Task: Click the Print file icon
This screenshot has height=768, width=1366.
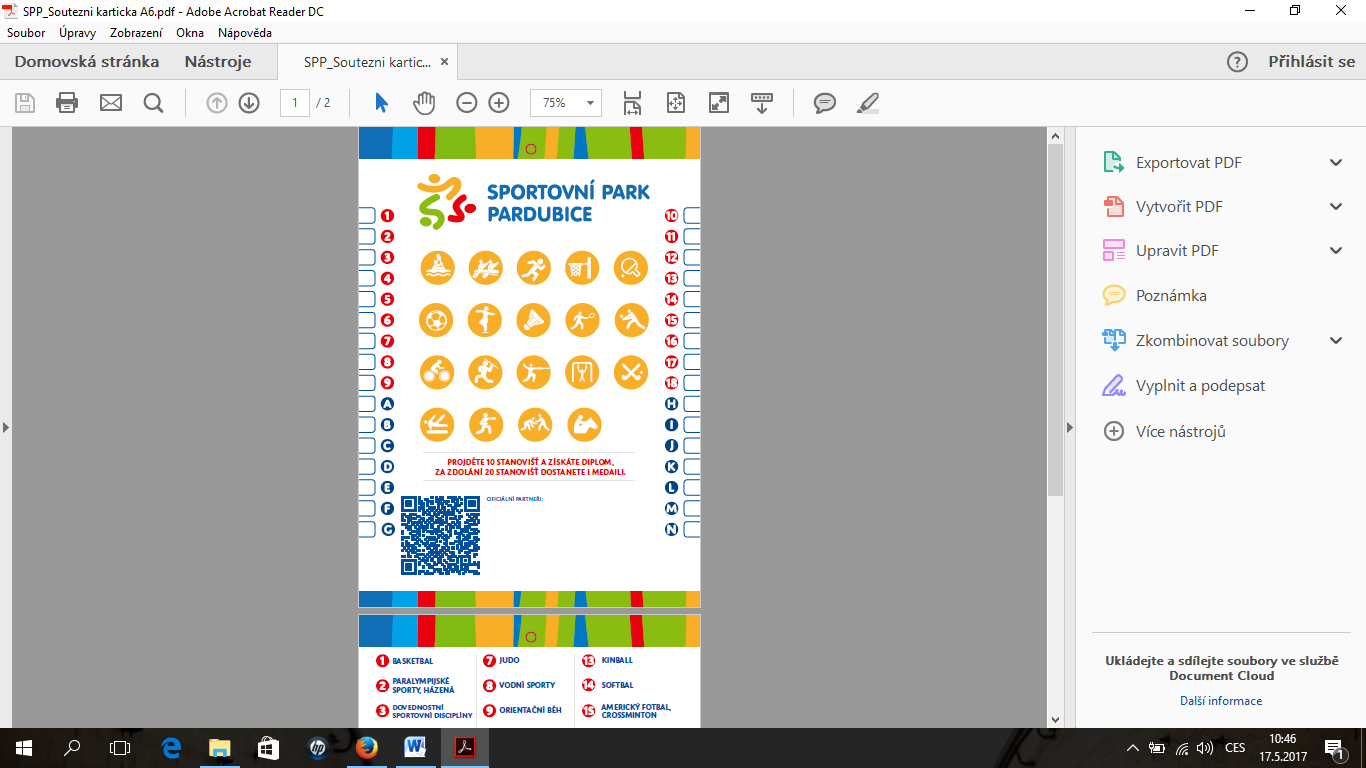Action: (67, 102)
